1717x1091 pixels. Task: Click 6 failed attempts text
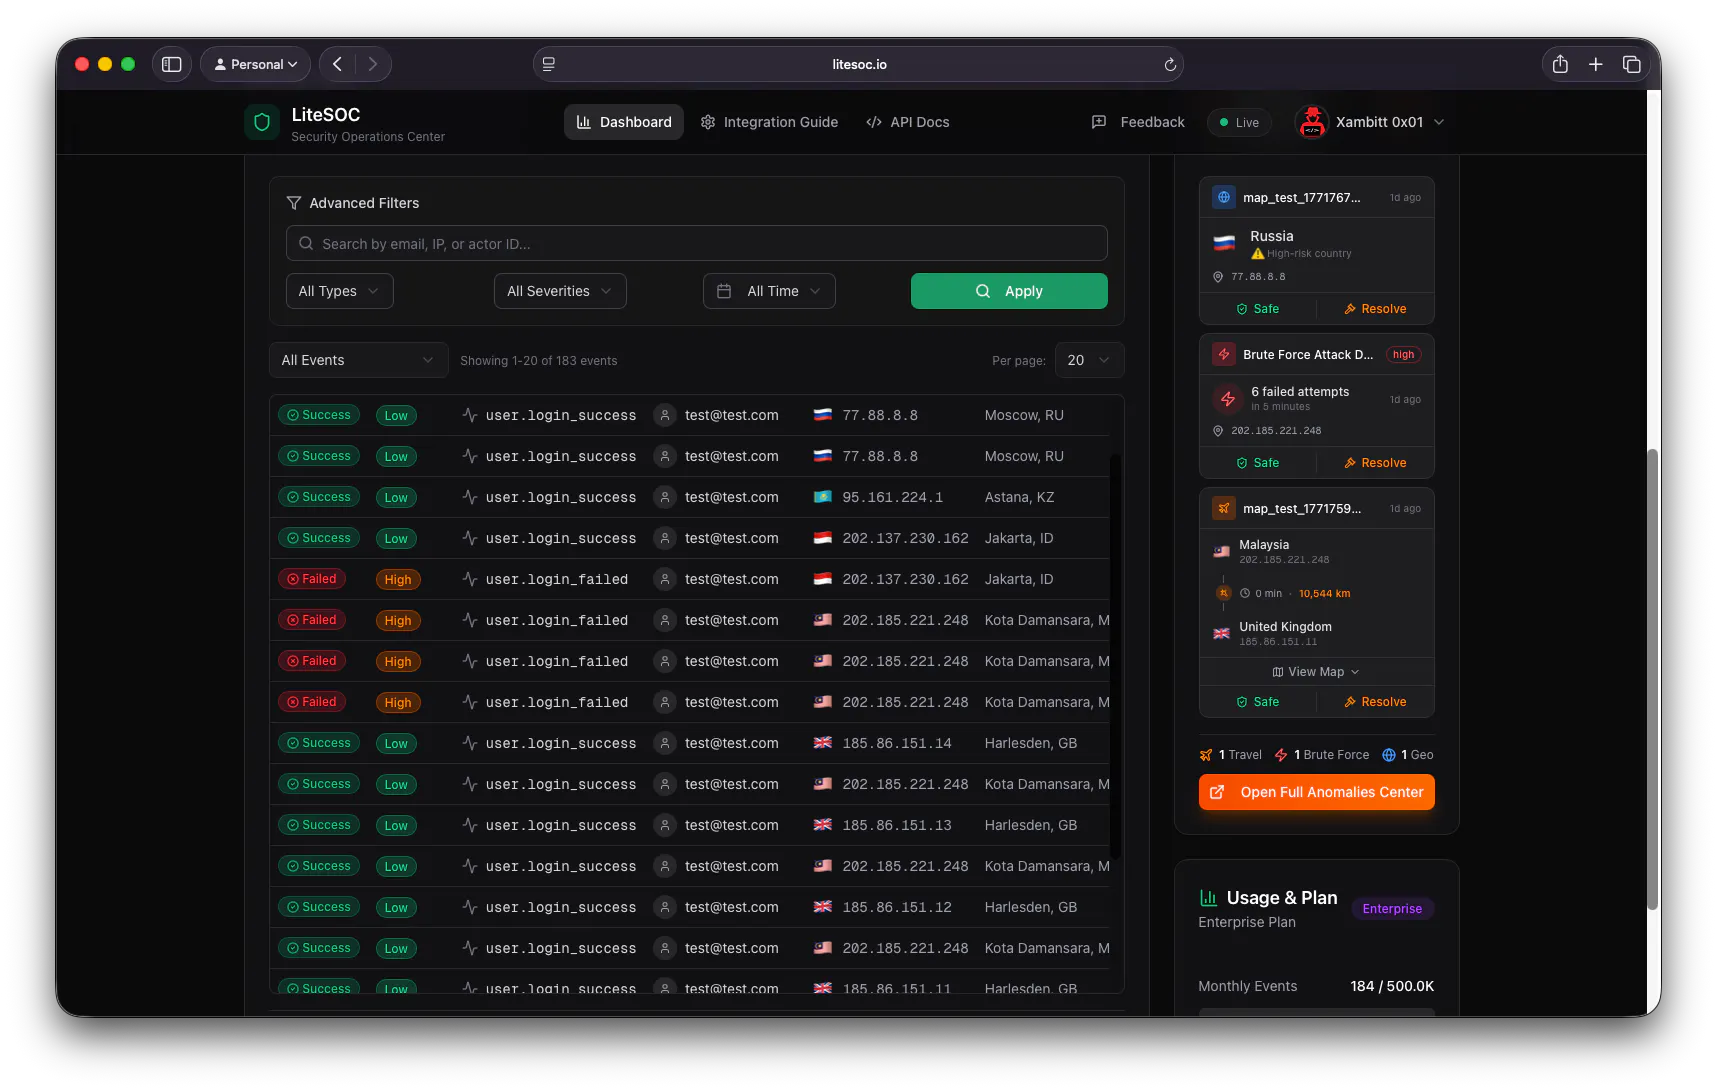(x=1300, y=392)
